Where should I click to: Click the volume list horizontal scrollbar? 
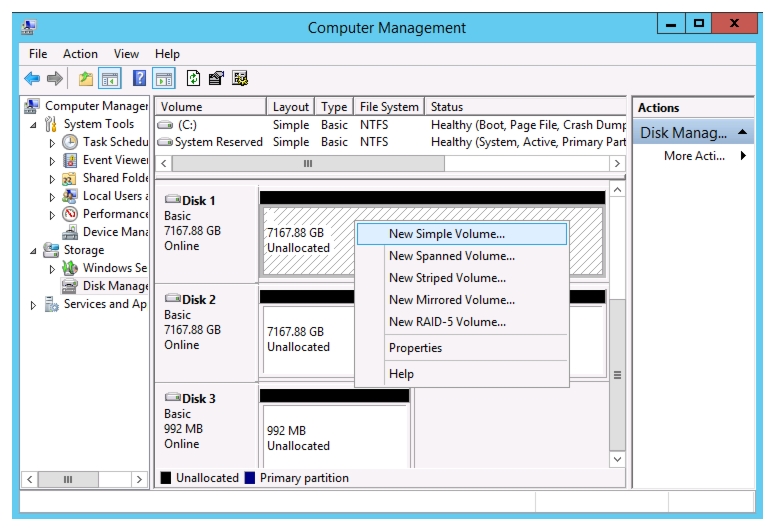pyautogui.click(x=390, y=163)
